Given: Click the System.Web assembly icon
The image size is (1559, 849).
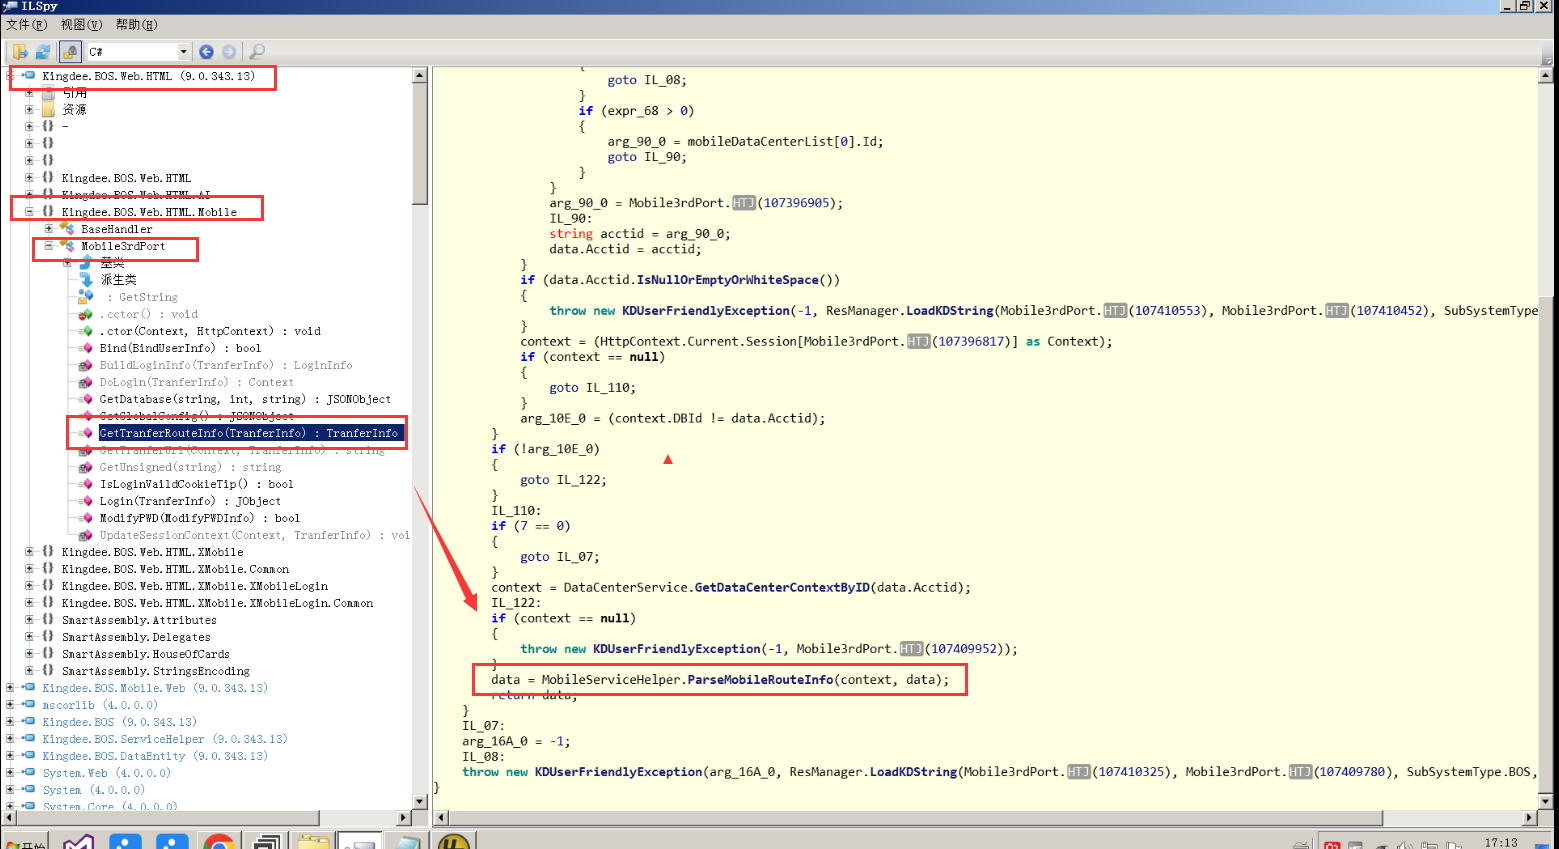Looking at the screenshot, I should [x=29, y=773].
